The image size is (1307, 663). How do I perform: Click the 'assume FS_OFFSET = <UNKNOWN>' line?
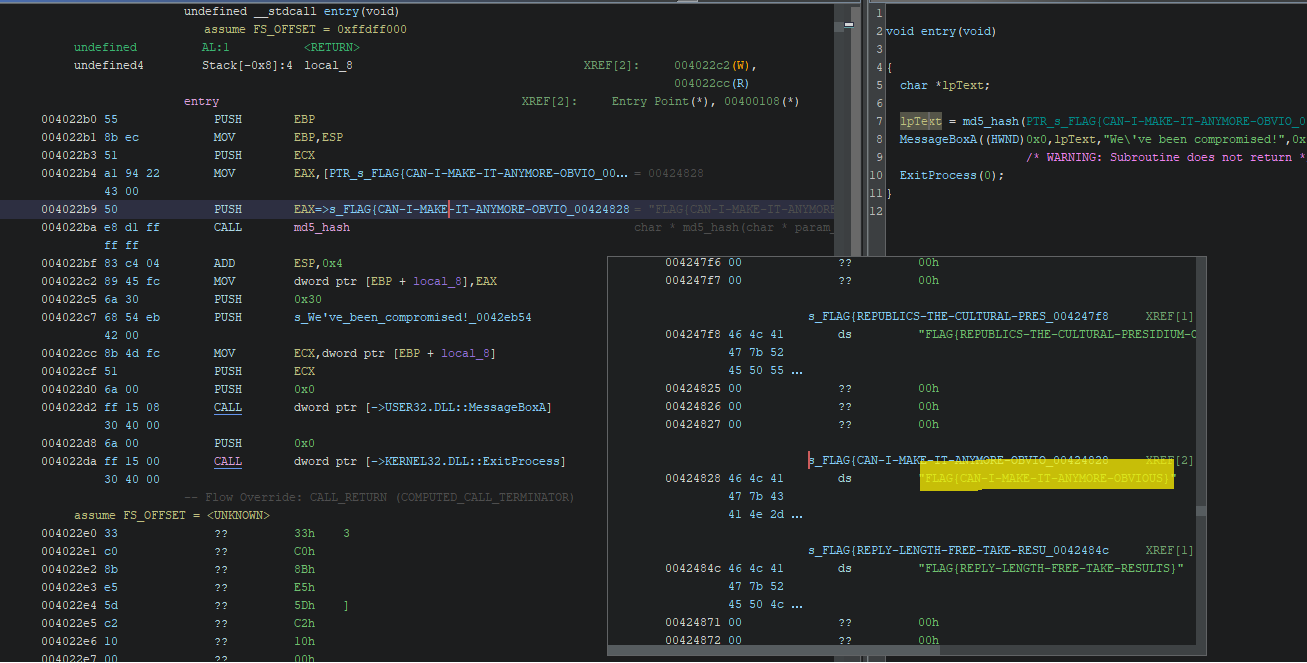171,515
